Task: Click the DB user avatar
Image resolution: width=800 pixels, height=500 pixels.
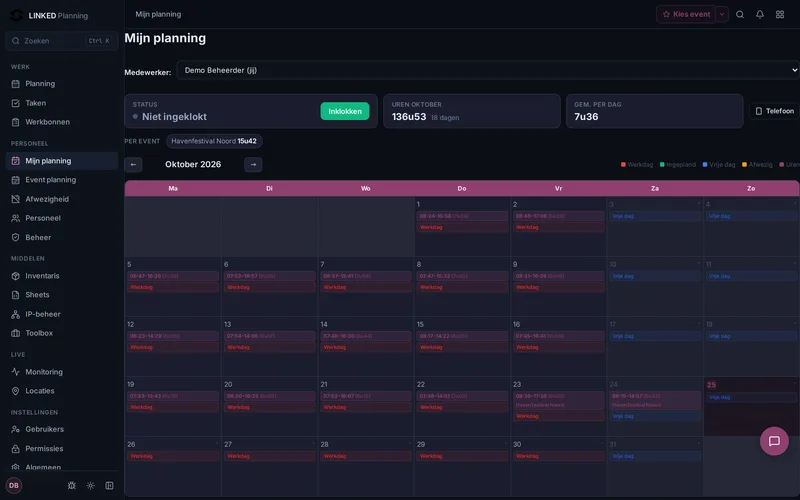Action: [x=14, y=485]
